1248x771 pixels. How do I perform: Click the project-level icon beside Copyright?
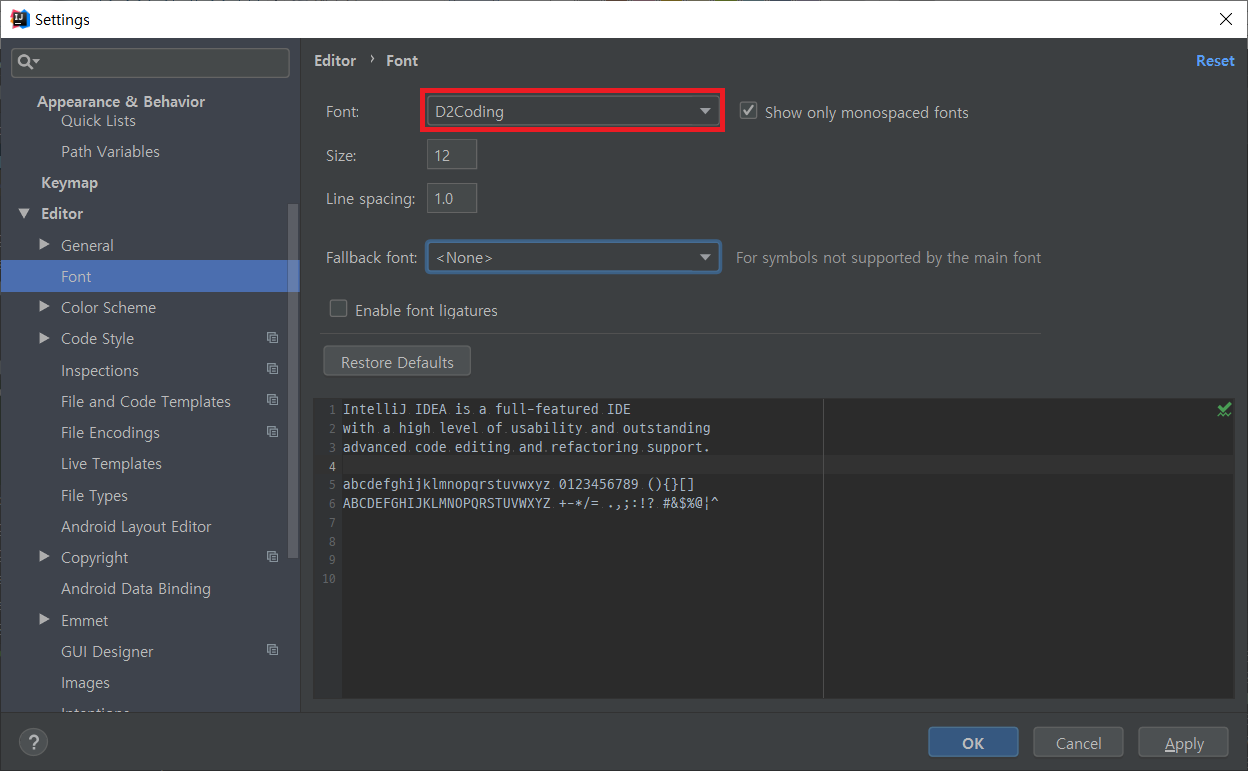tap(272, 557)
